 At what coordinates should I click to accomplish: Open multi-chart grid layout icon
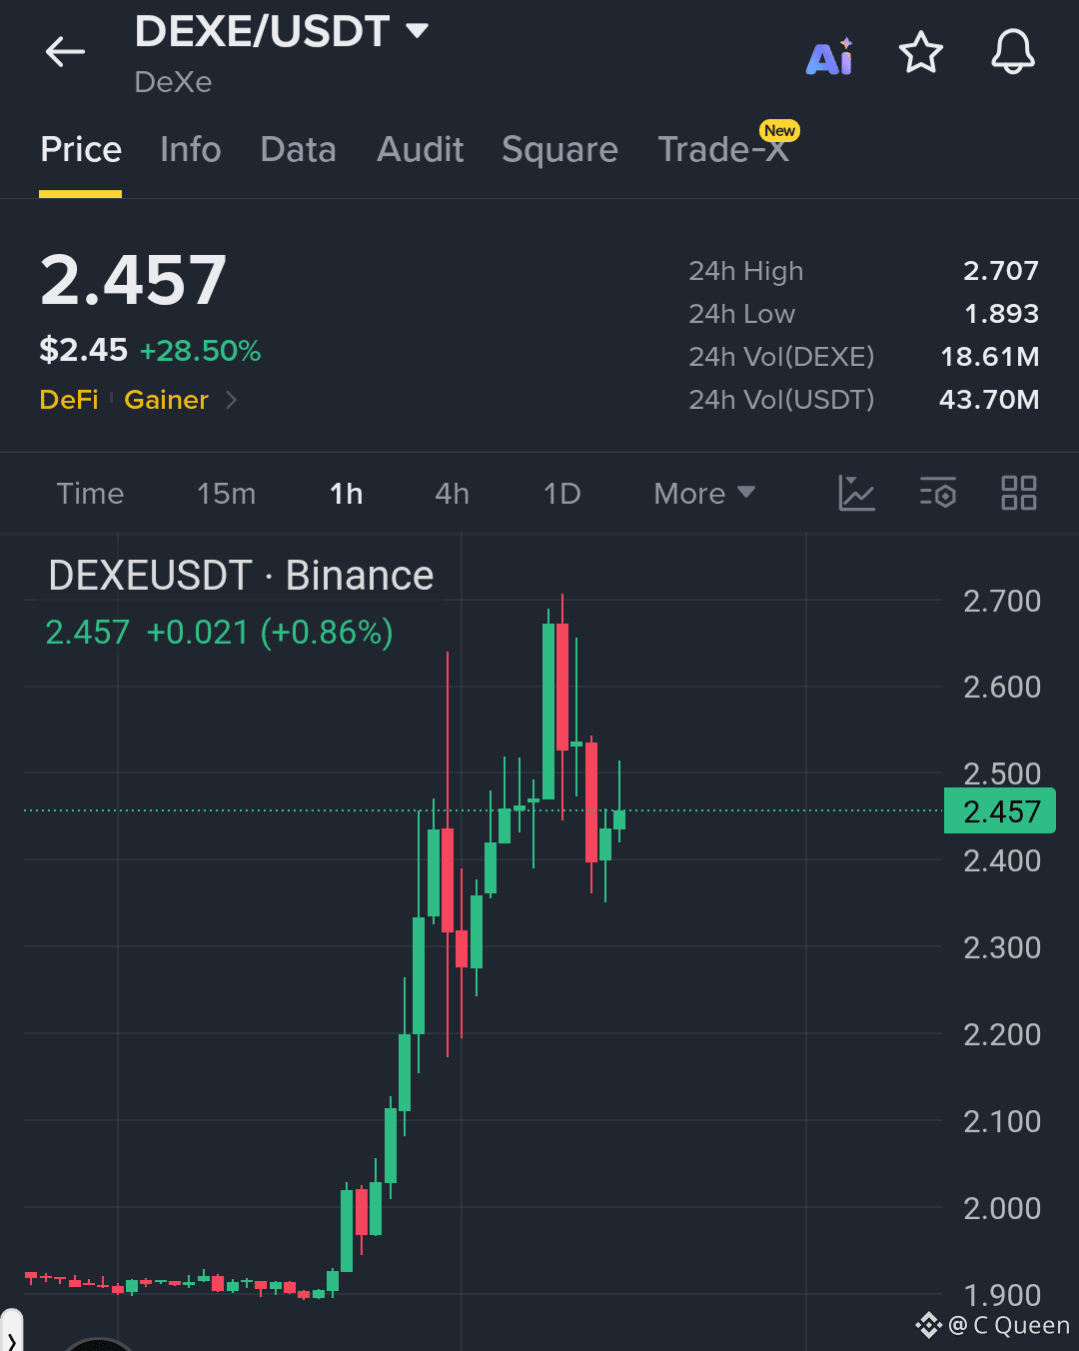(x=1019, y=493)
